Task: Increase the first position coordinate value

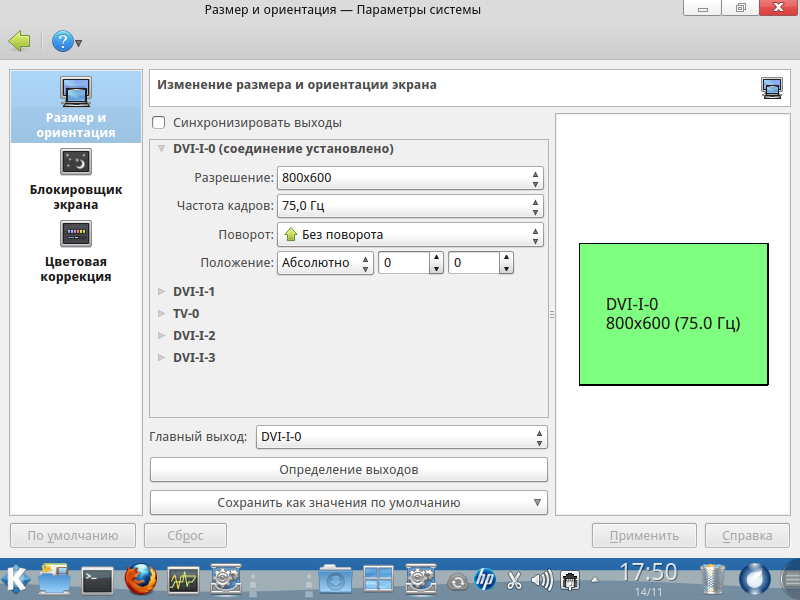Action: click(436, 257)
